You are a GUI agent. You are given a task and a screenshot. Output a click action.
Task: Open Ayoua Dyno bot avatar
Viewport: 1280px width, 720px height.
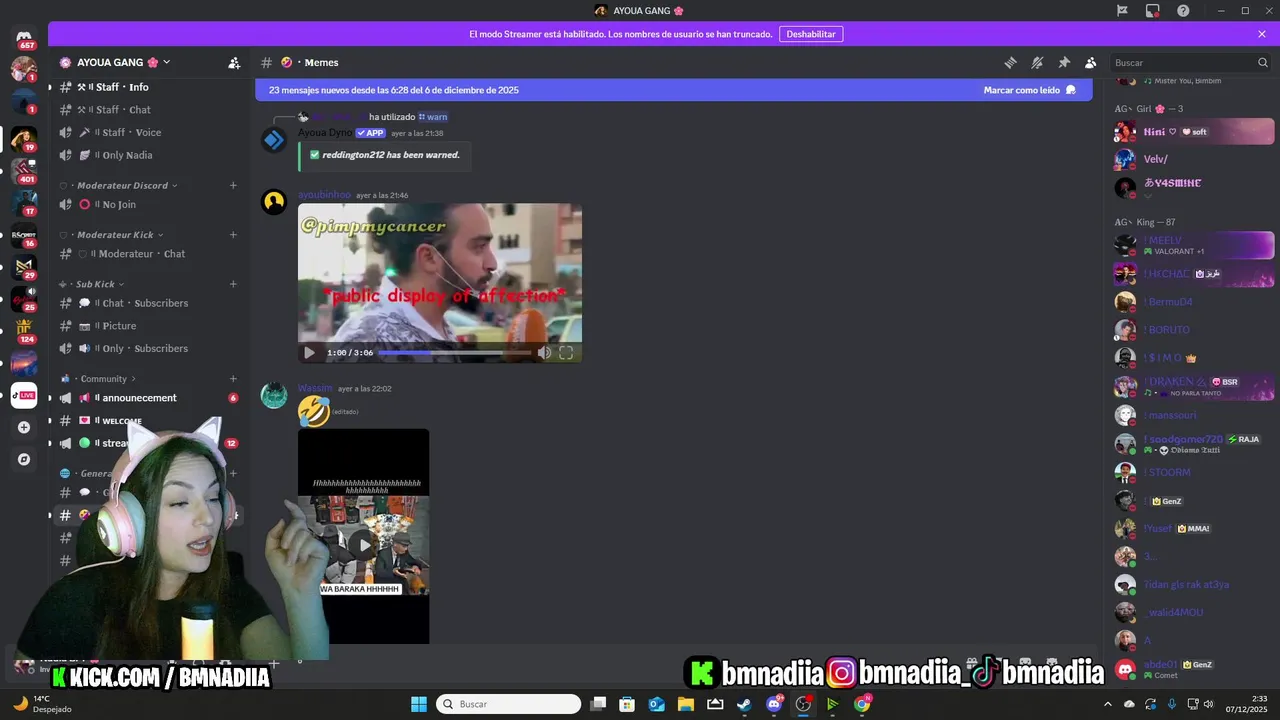coord(274,140)
